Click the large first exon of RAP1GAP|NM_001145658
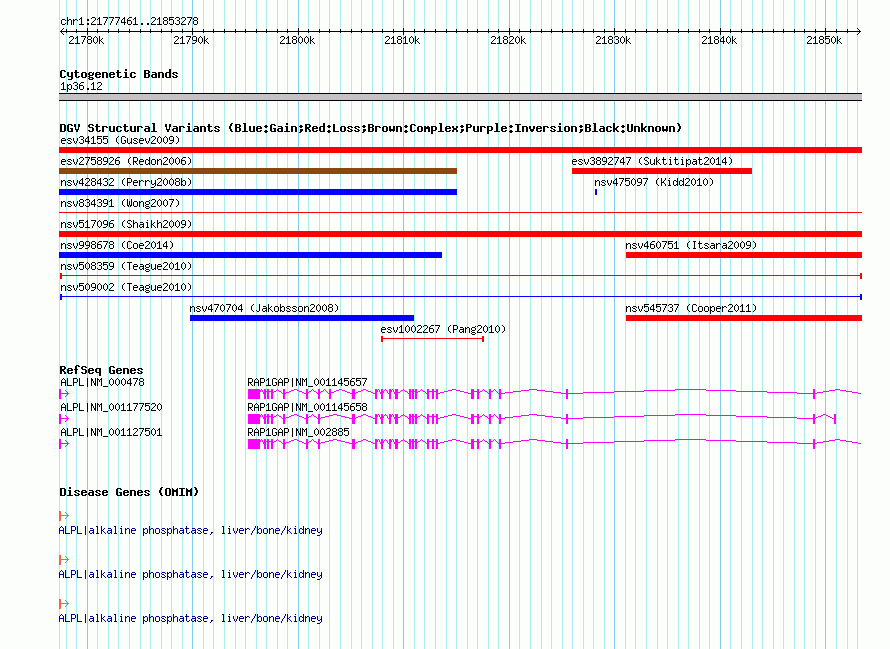The width and height of the screenshot is (890, 649). (254, 419)
